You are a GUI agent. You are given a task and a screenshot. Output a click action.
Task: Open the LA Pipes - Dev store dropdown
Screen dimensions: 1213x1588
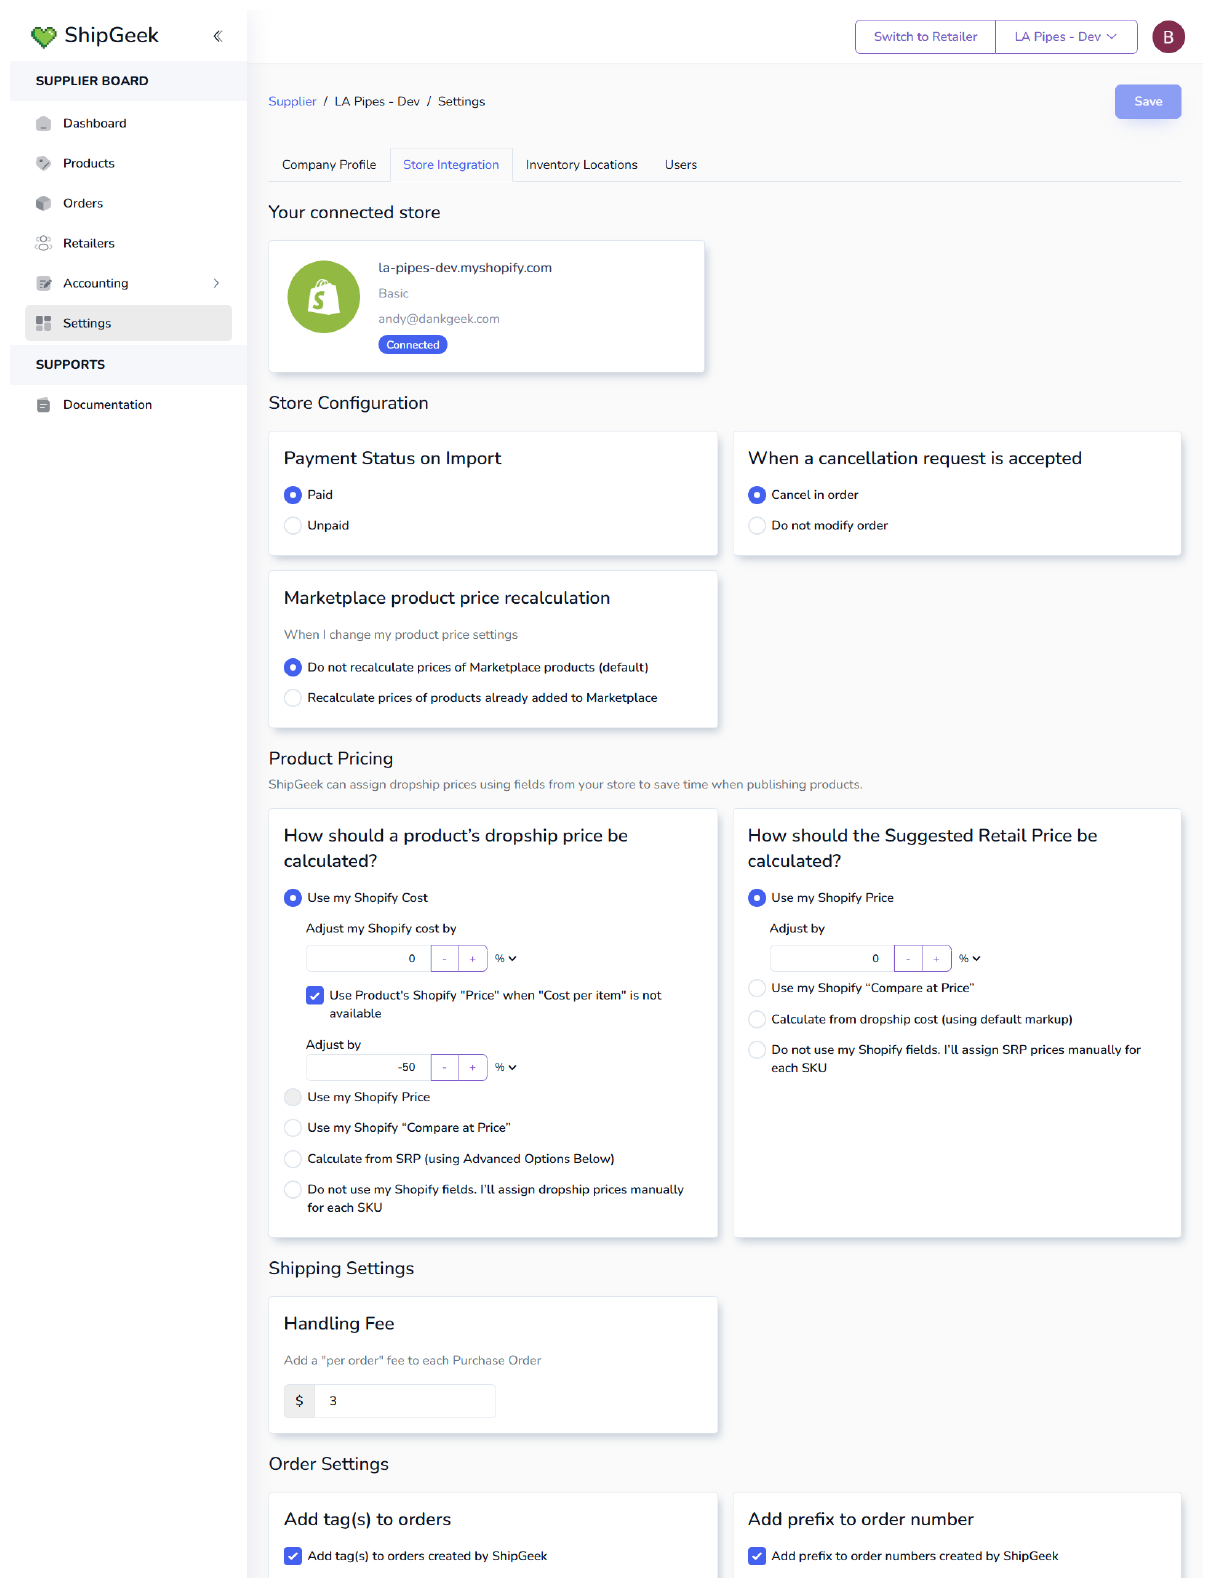point(1066,37)
